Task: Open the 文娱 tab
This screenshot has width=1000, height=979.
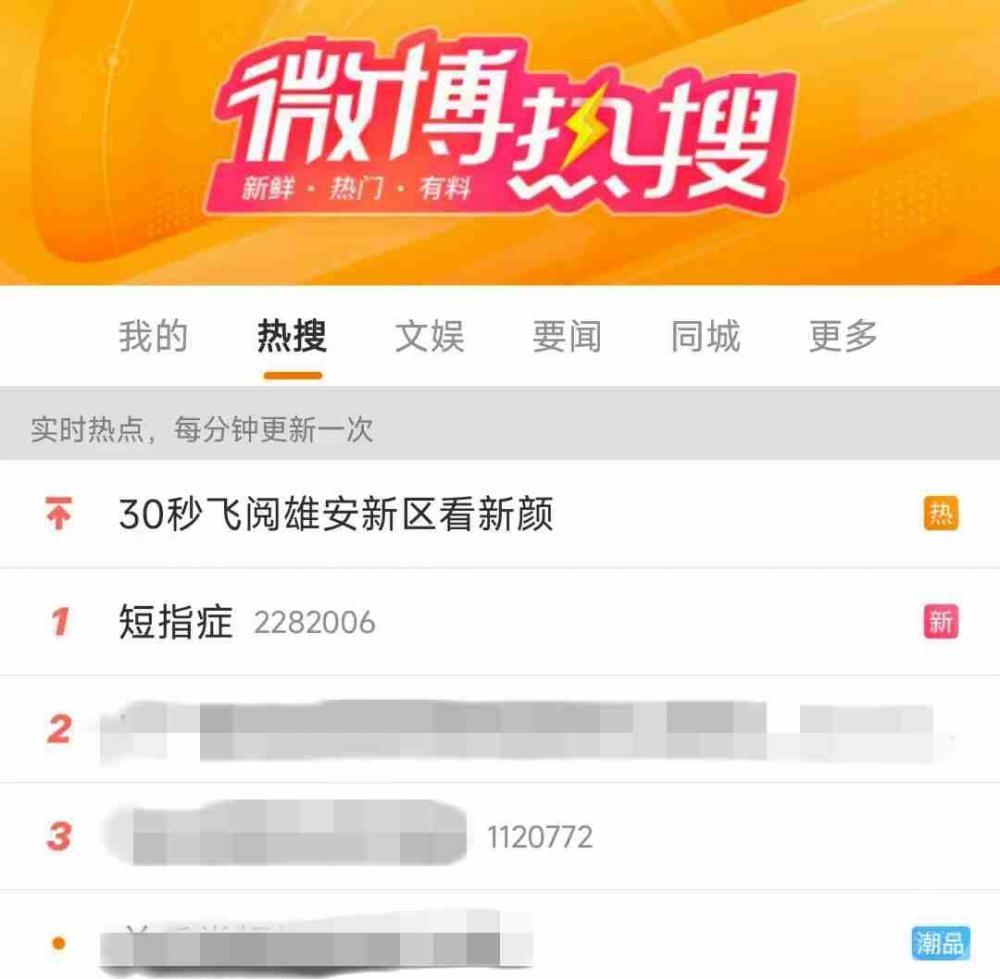Action: (430, 336)
